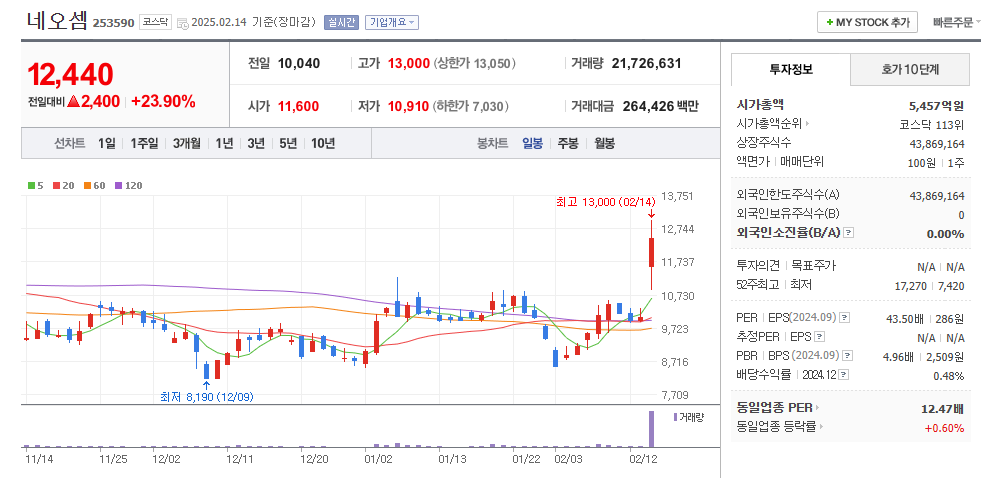
Task: Click help icon next to PER EPS(2024.09)
Action: [845, 317]
